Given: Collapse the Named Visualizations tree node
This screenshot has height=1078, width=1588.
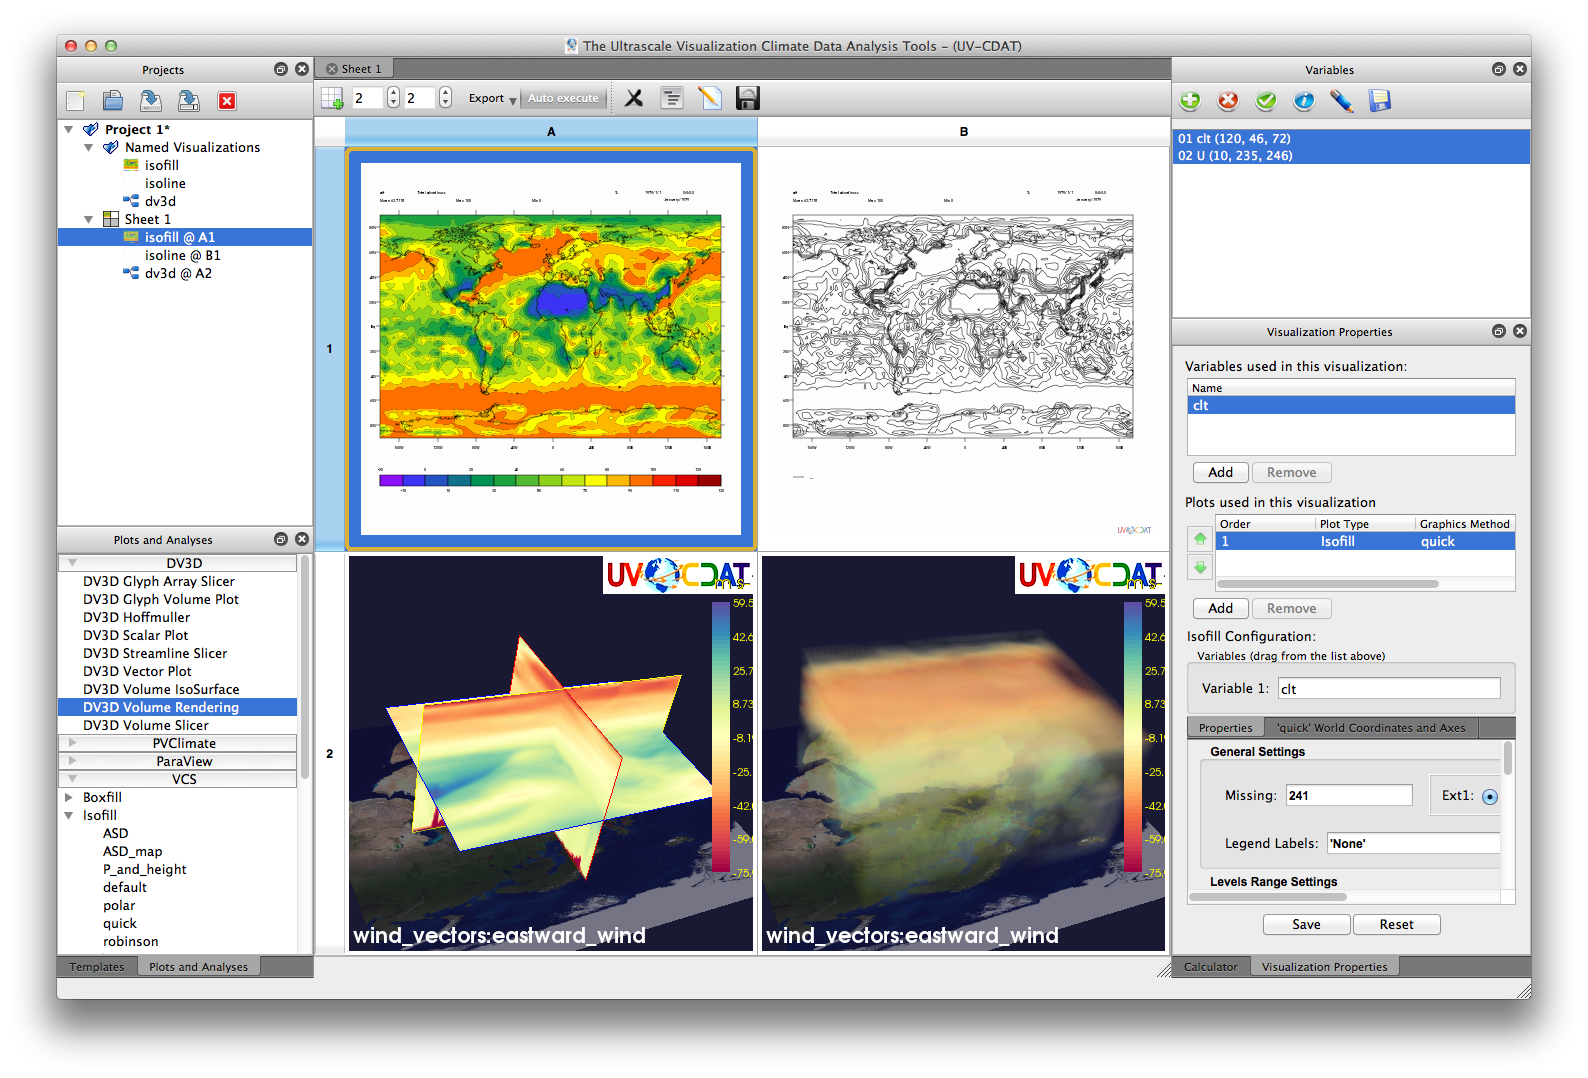Looking at the screenshot, I should pos(89,148).
